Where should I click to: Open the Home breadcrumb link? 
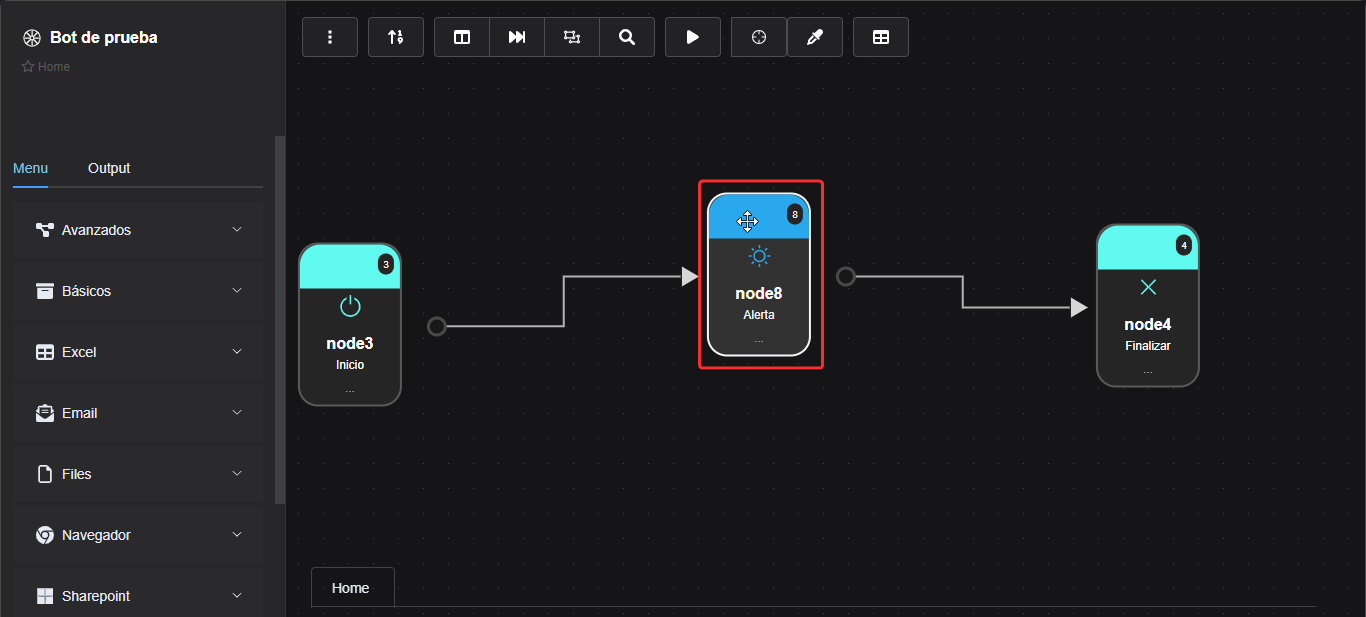point(54,67)
